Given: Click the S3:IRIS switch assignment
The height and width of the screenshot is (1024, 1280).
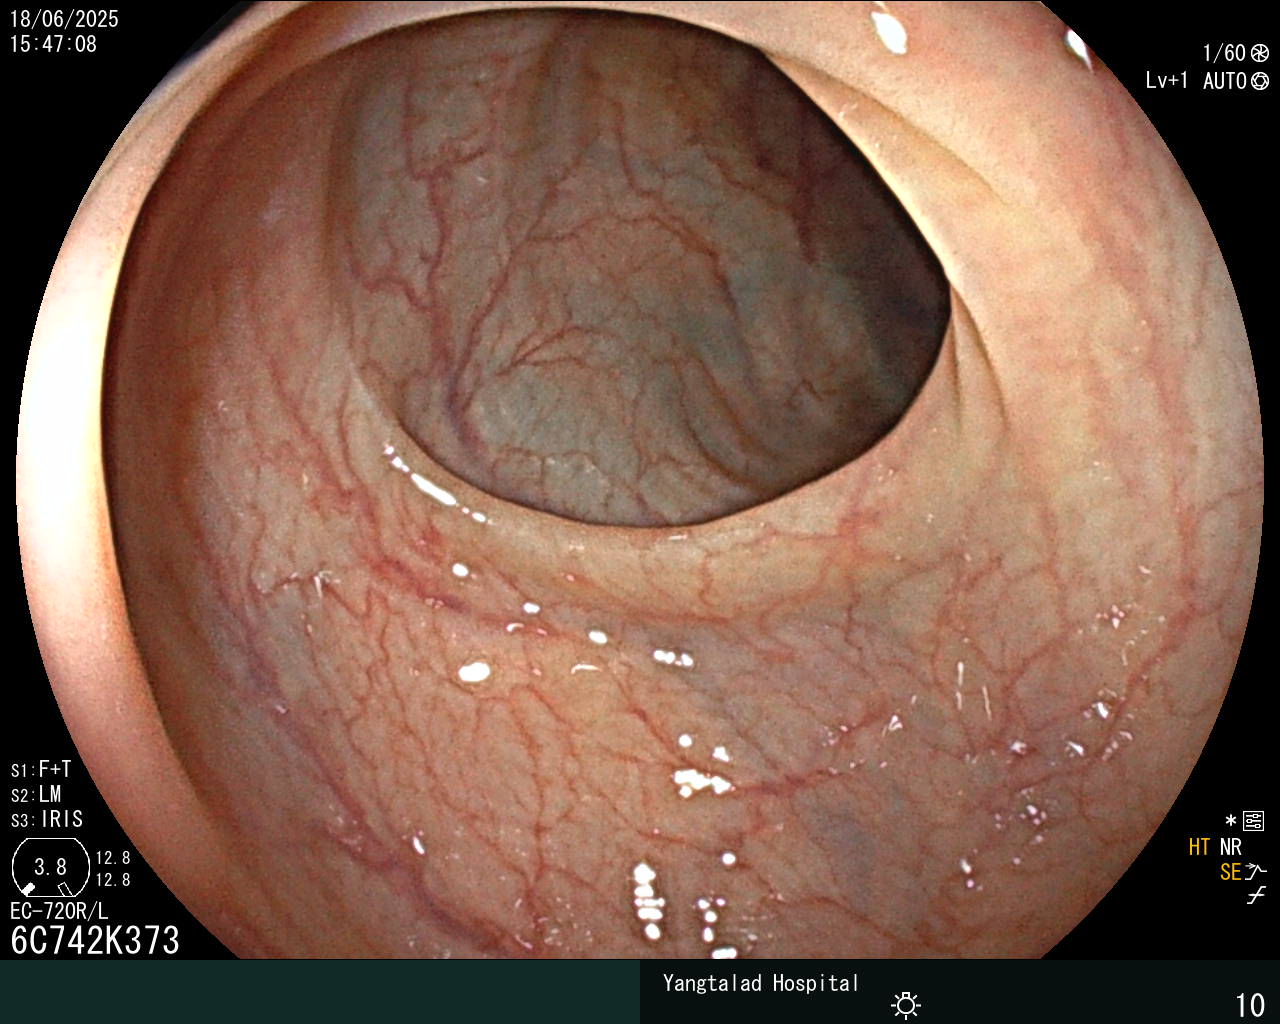Looking at the screenshot, I should (47, 819).
